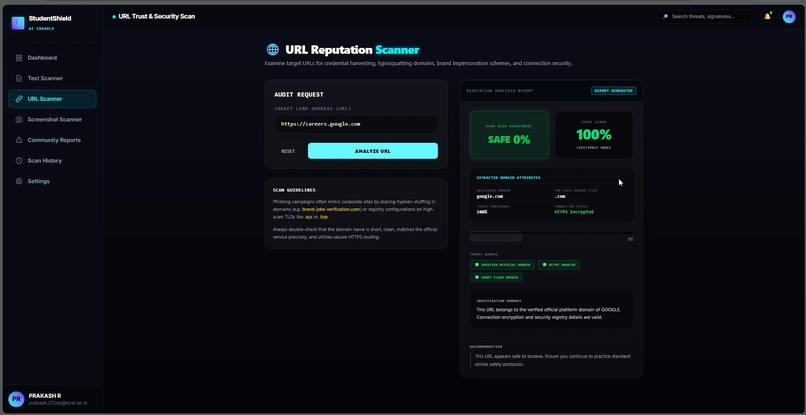This screenshot has height=415, width=806.
Task: Click the Scan Guidelines heading
Action: click(294, 190)
